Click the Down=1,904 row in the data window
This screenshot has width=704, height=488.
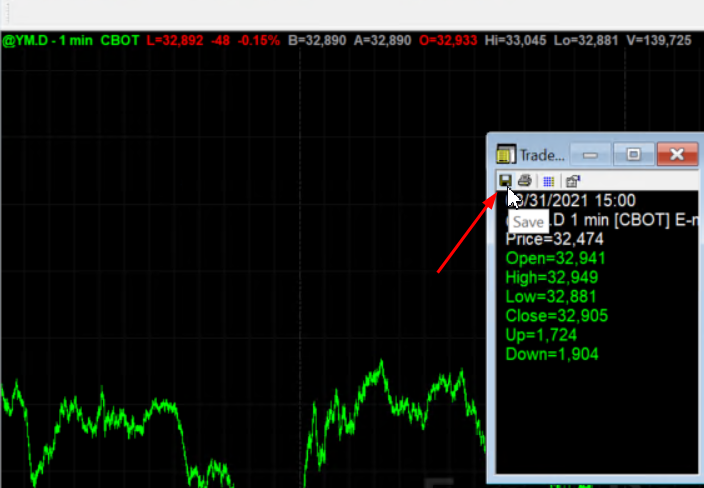point(552,354)
